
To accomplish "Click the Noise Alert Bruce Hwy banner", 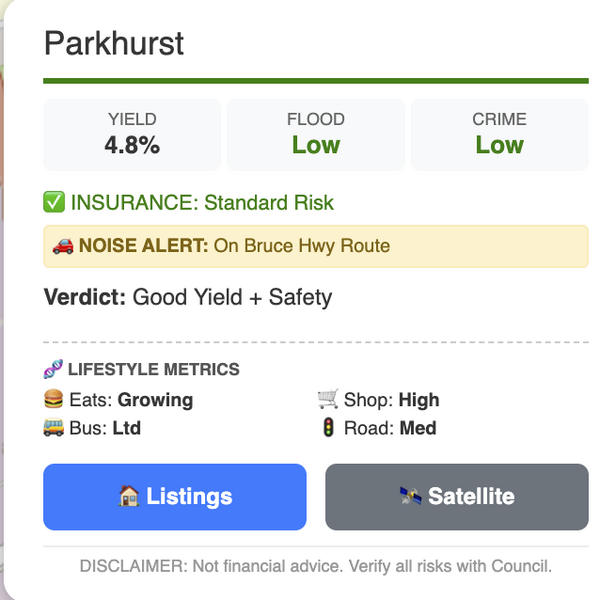I will (316, 246).
